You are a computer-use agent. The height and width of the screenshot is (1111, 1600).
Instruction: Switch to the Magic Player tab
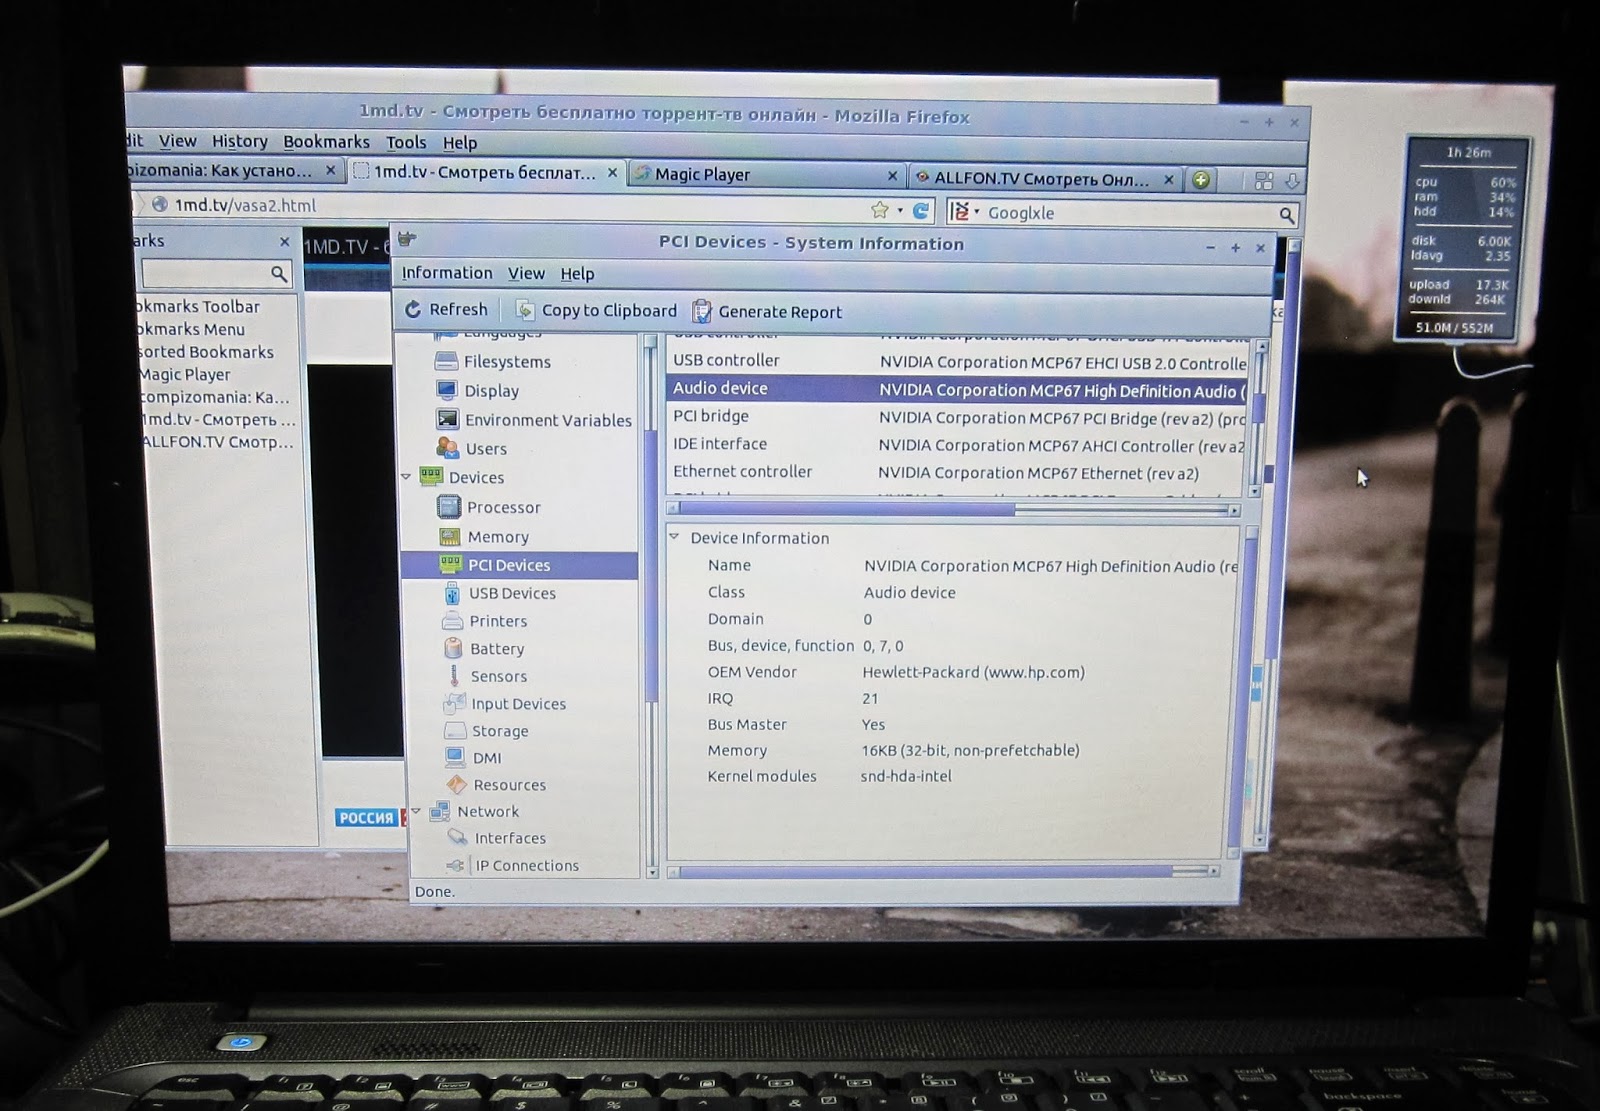pyautogui.click(x=767, y=175)
